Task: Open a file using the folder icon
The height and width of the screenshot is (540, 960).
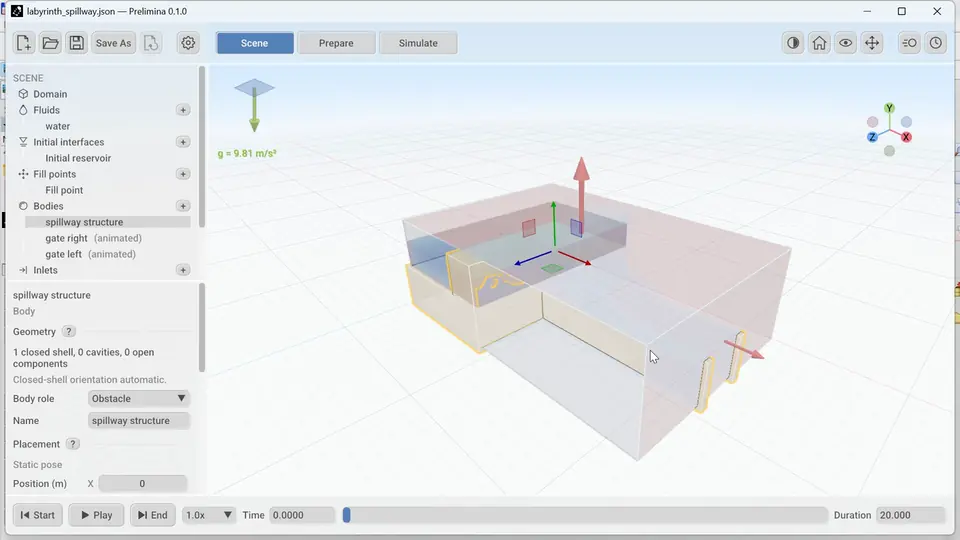Action: pyautogui.click(x=50, y=43)
